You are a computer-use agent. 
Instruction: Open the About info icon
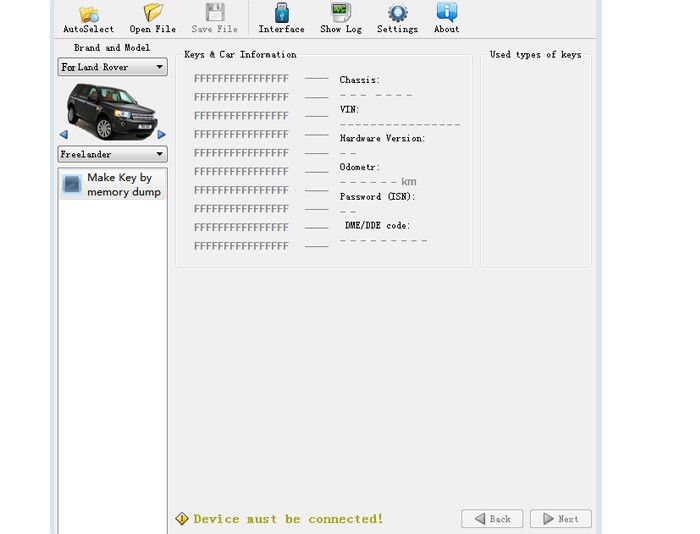point(446,13)
